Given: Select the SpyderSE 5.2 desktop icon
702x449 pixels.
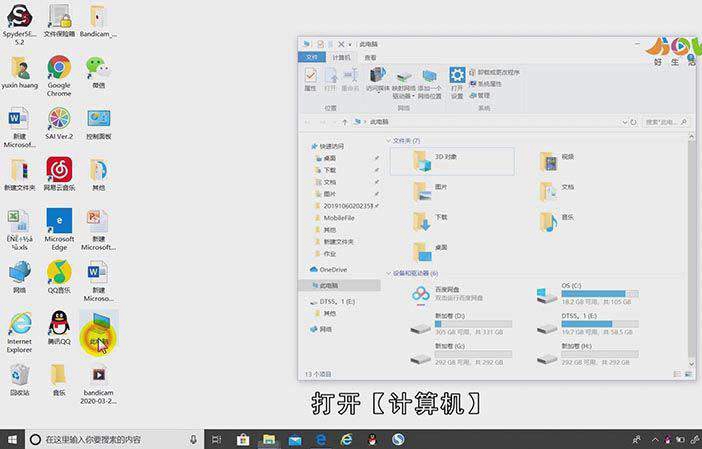Looking at the screenshot, I should [19, 25].
